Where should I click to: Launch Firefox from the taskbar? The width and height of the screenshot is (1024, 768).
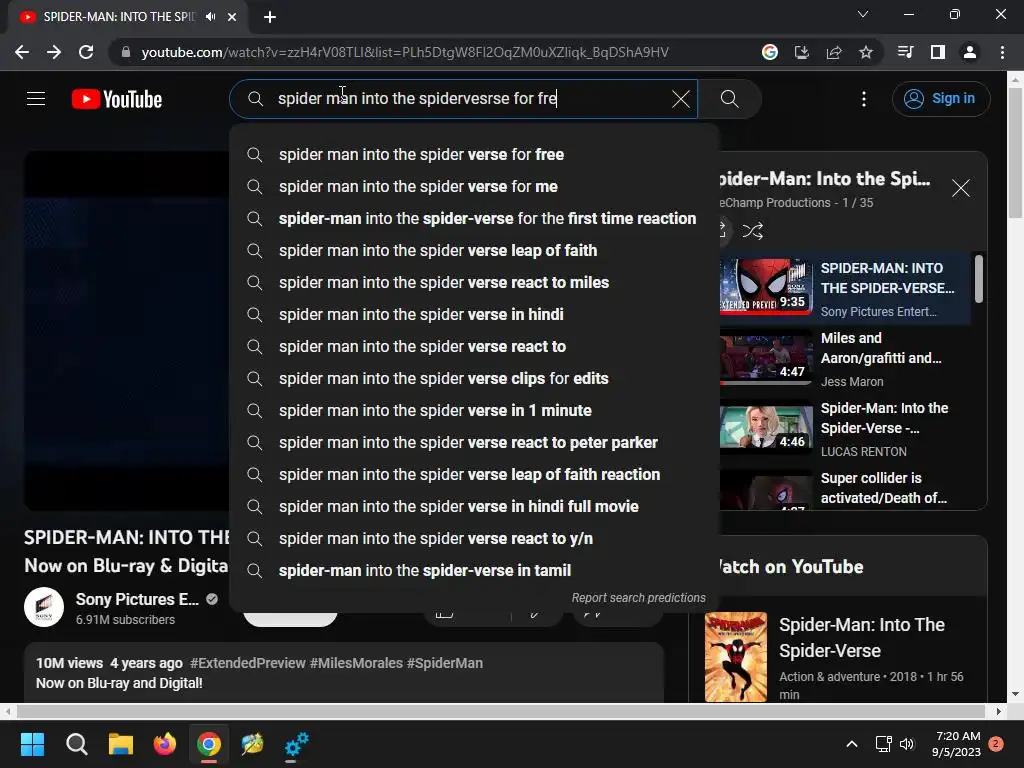point(165,744)
